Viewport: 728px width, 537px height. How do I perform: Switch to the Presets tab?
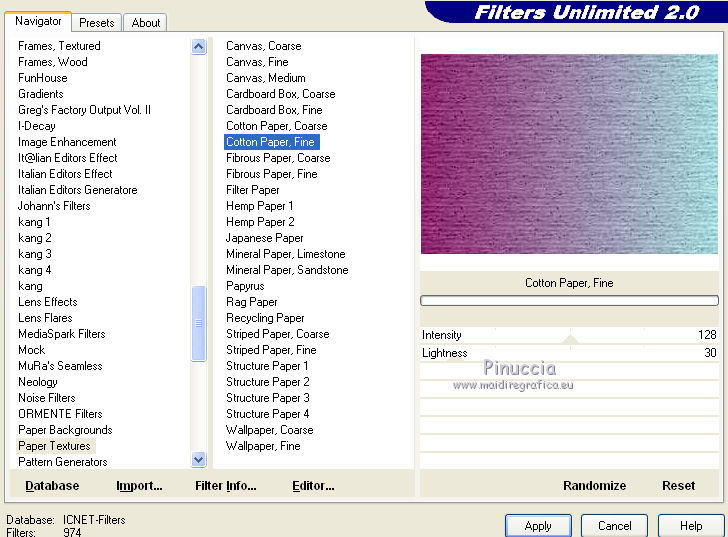click(x=97, y=23)
